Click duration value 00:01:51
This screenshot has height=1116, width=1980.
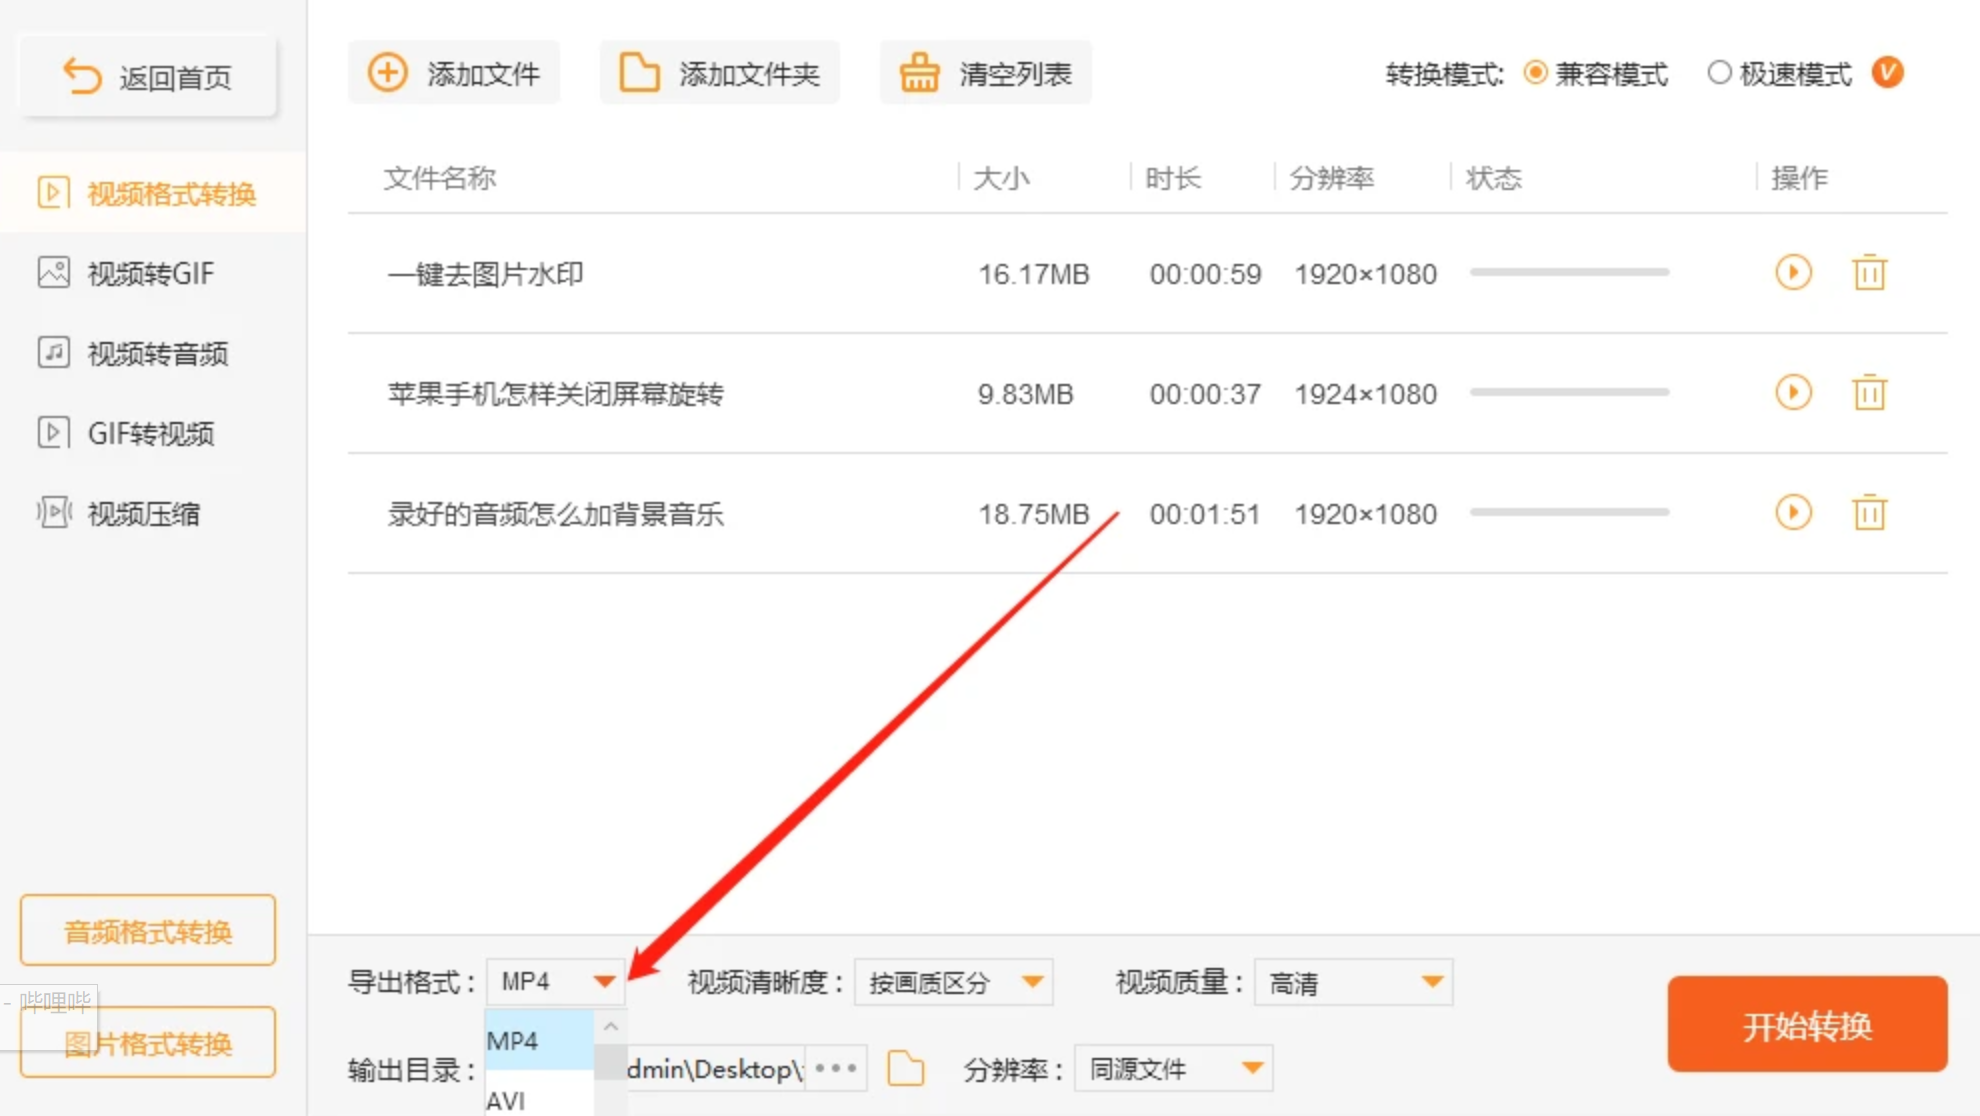click(x=1204, y=514)
